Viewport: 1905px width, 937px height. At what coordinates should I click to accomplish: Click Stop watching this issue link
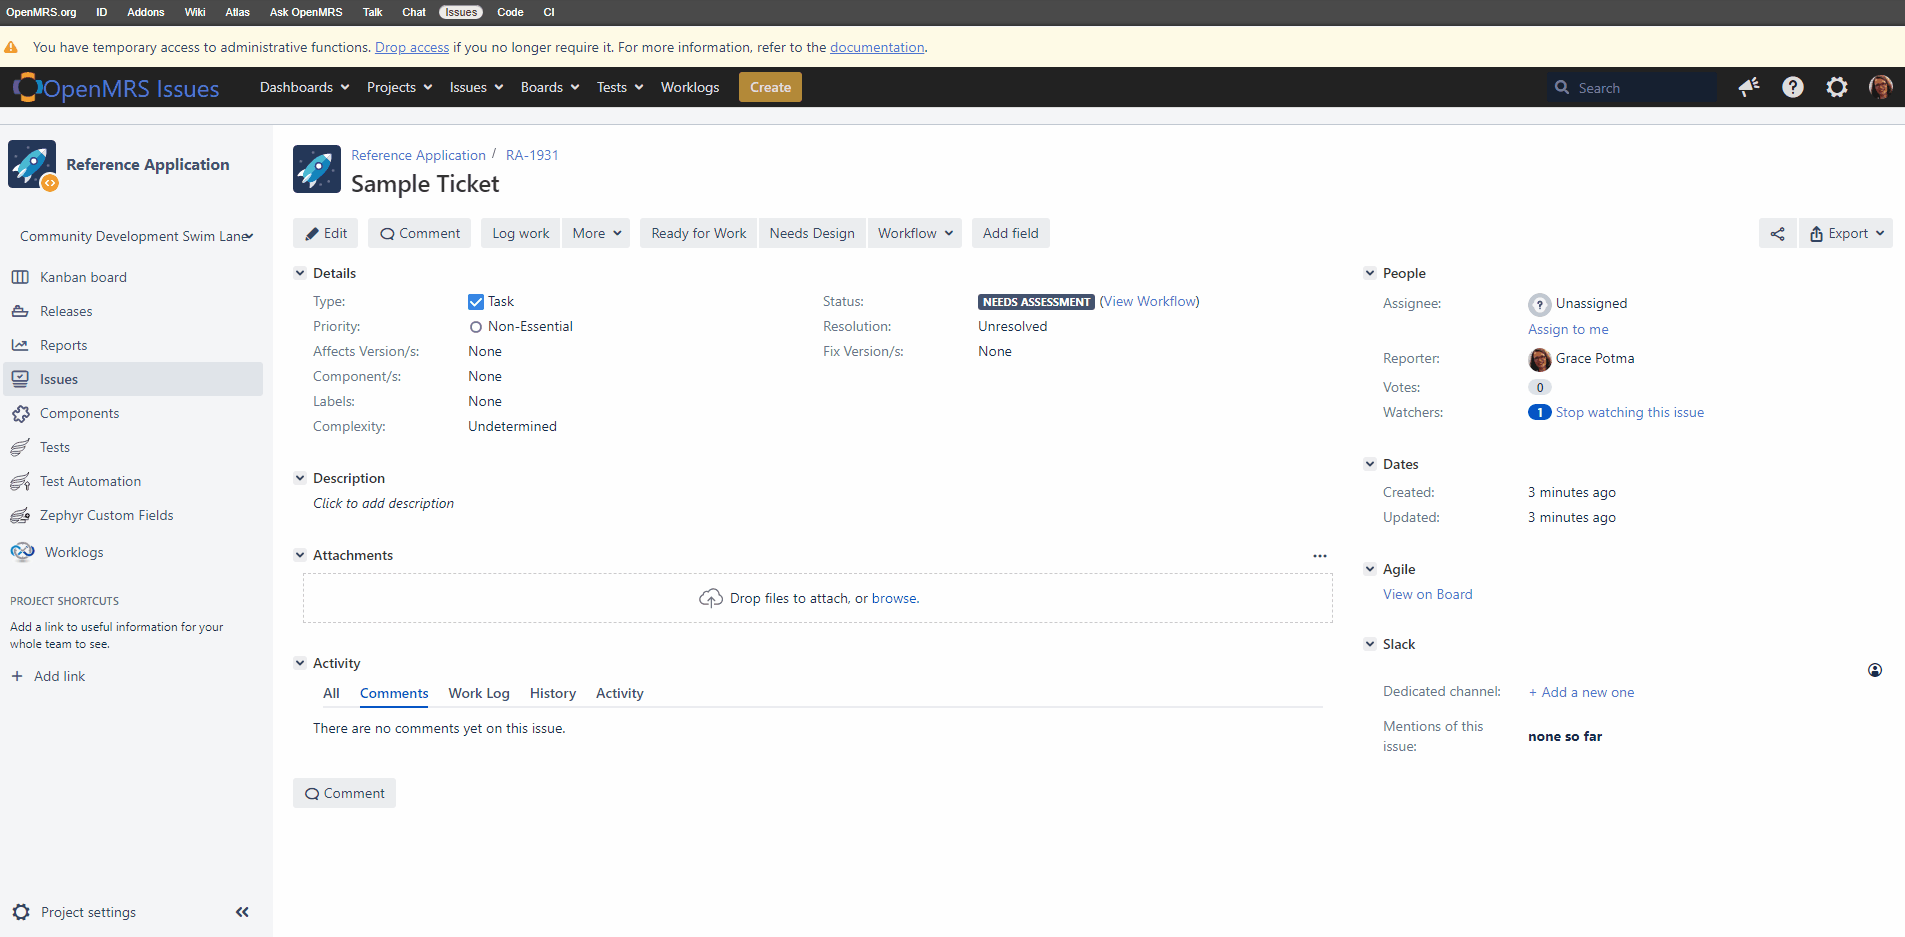(x=1630, y=412)
